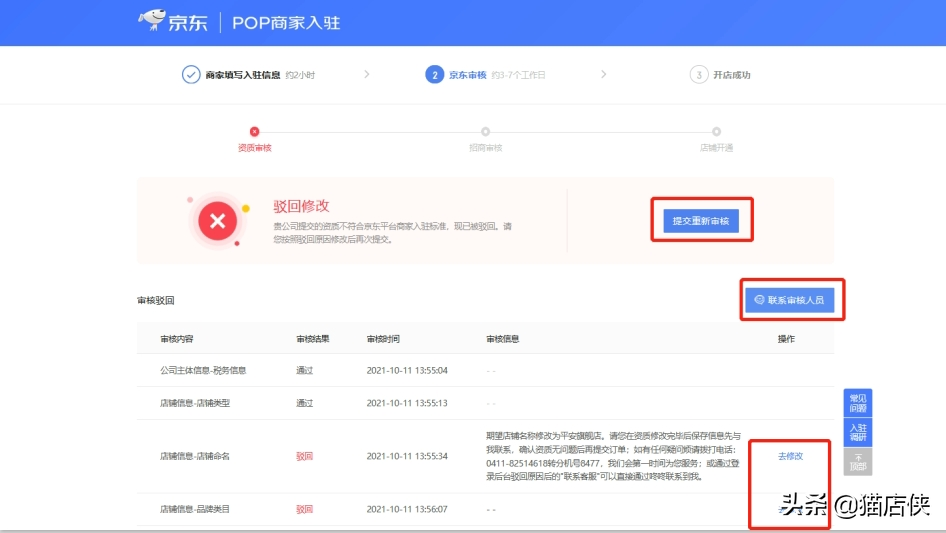
Task: Click the red X rejection icon
Action: click(x=218, y=221)
